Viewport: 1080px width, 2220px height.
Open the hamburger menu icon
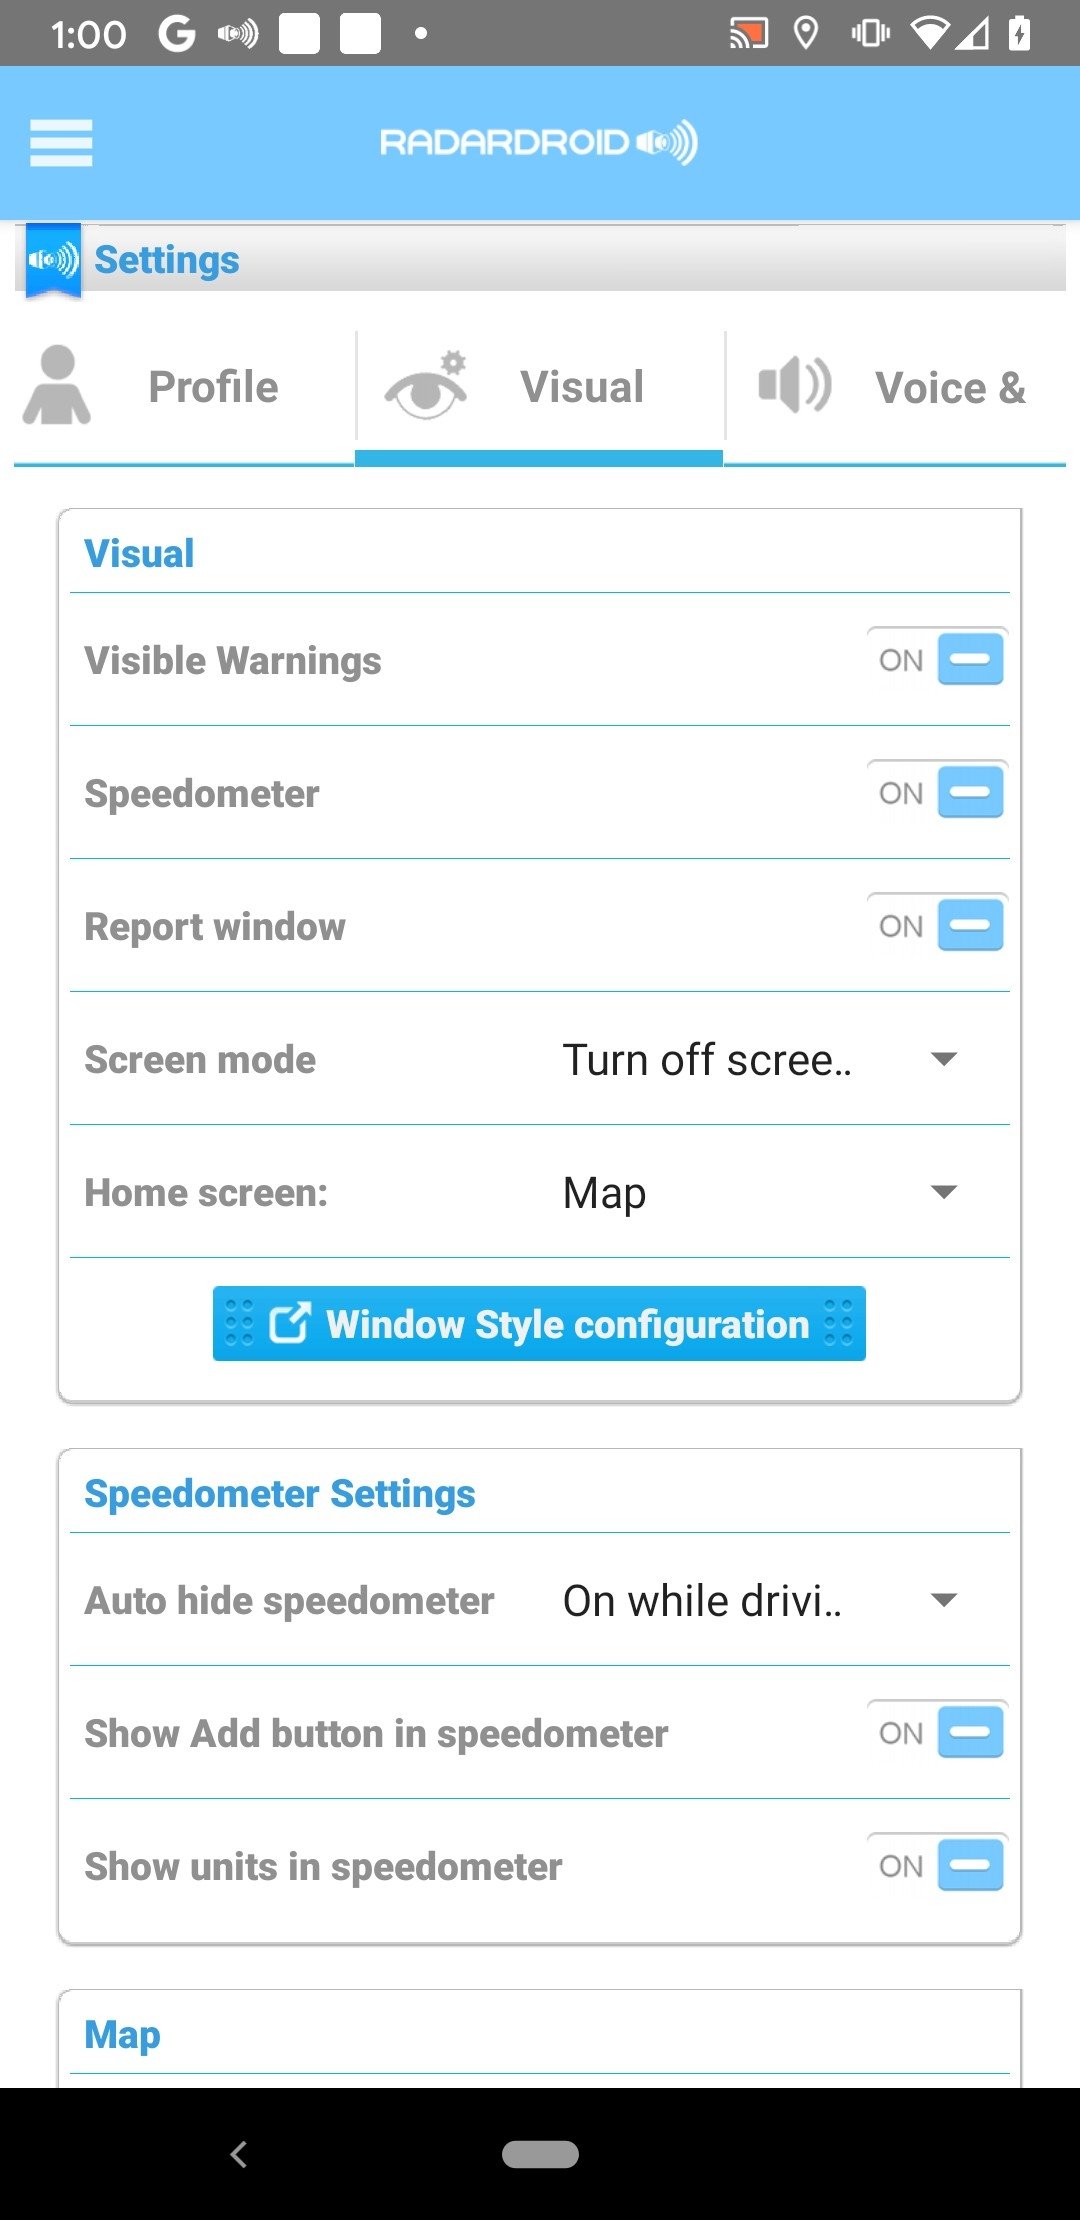61,143
